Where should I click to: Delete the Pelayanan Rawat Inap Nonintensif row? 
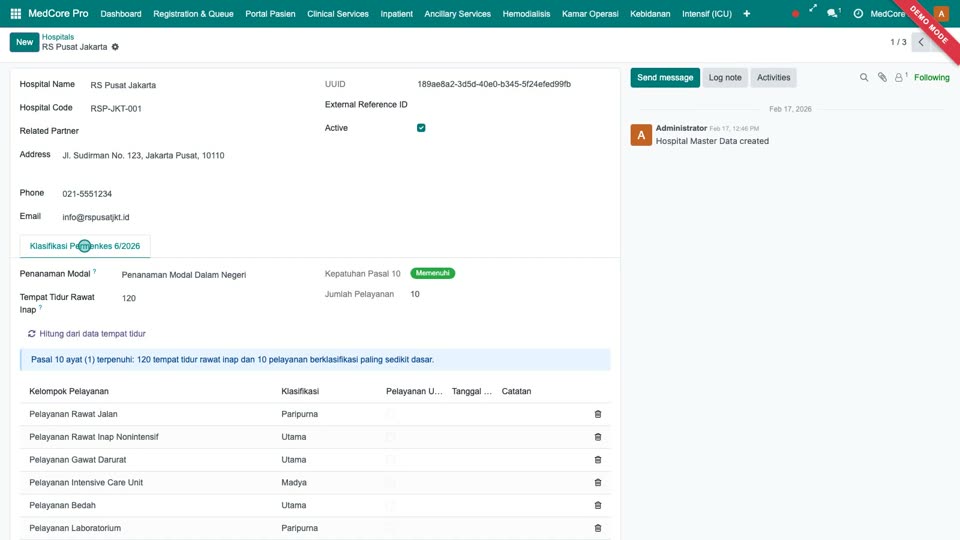click(598, 437)
